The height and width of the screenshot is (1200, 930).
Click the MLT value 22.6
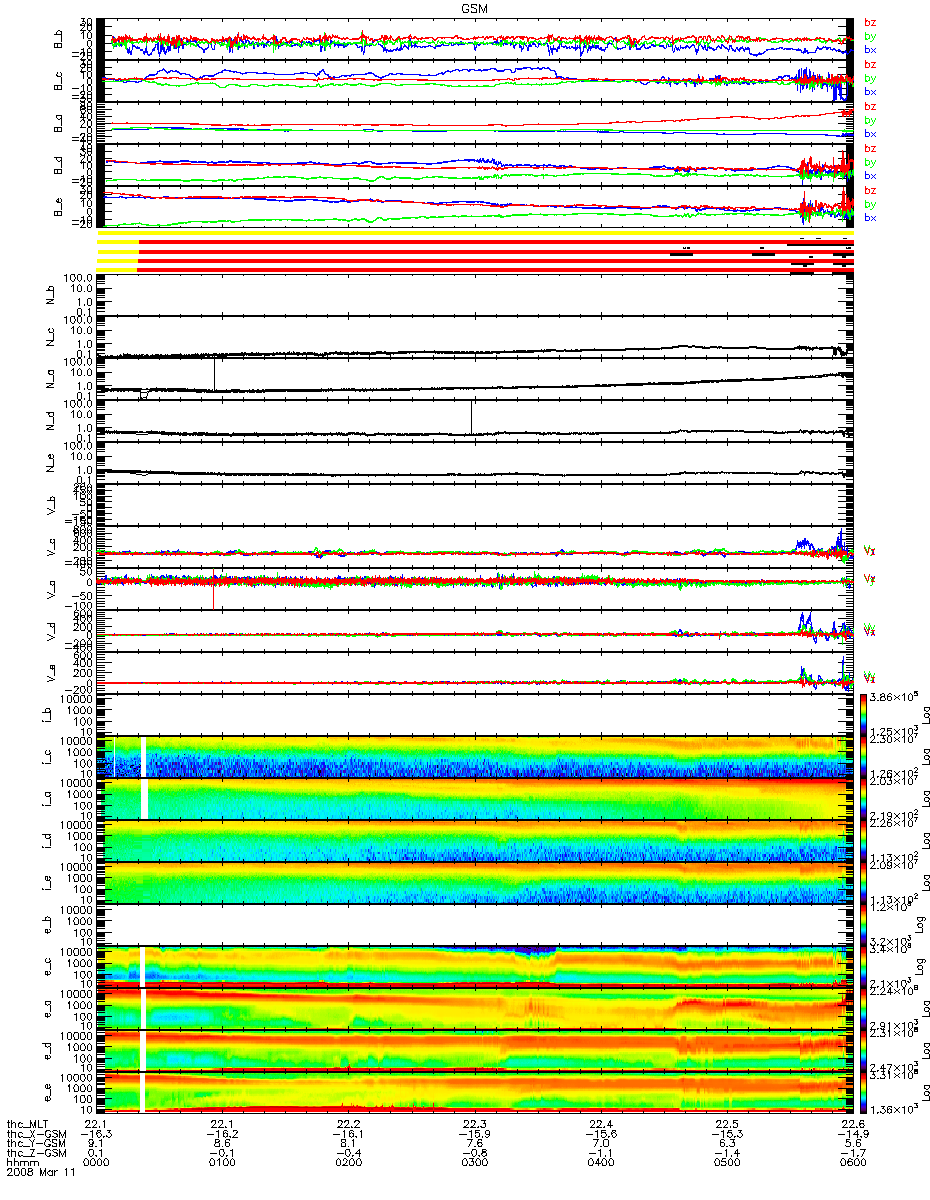852,1123
